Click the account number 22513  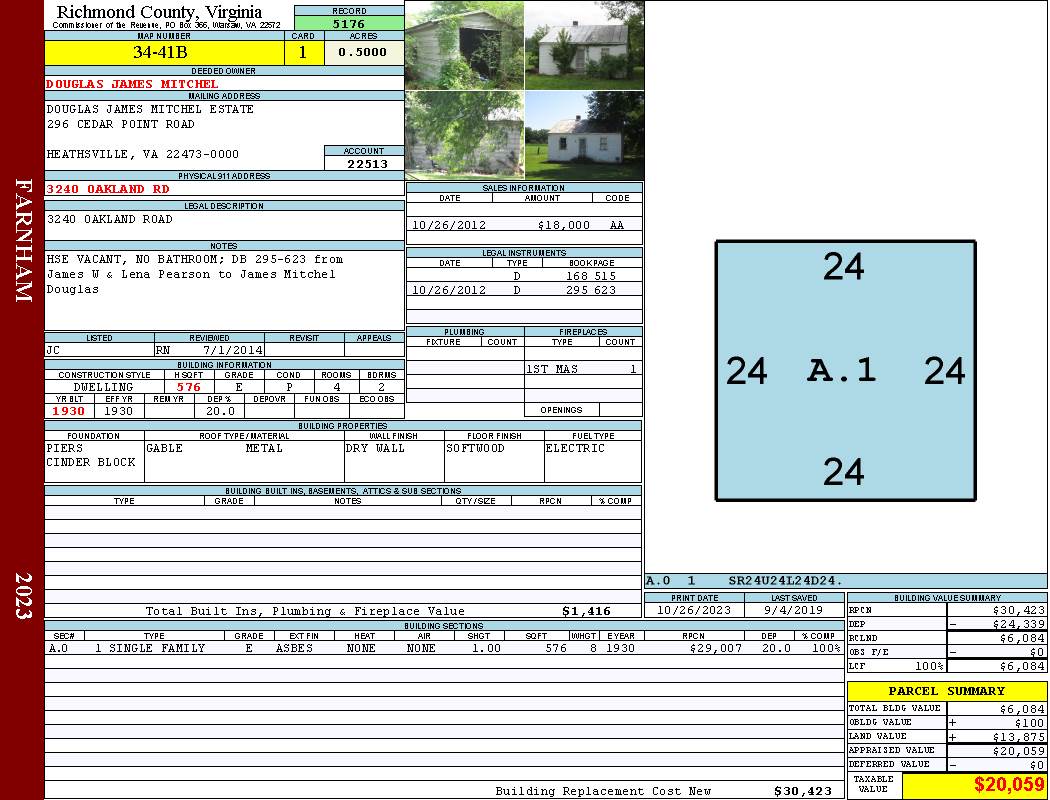(x=366, y=164)
